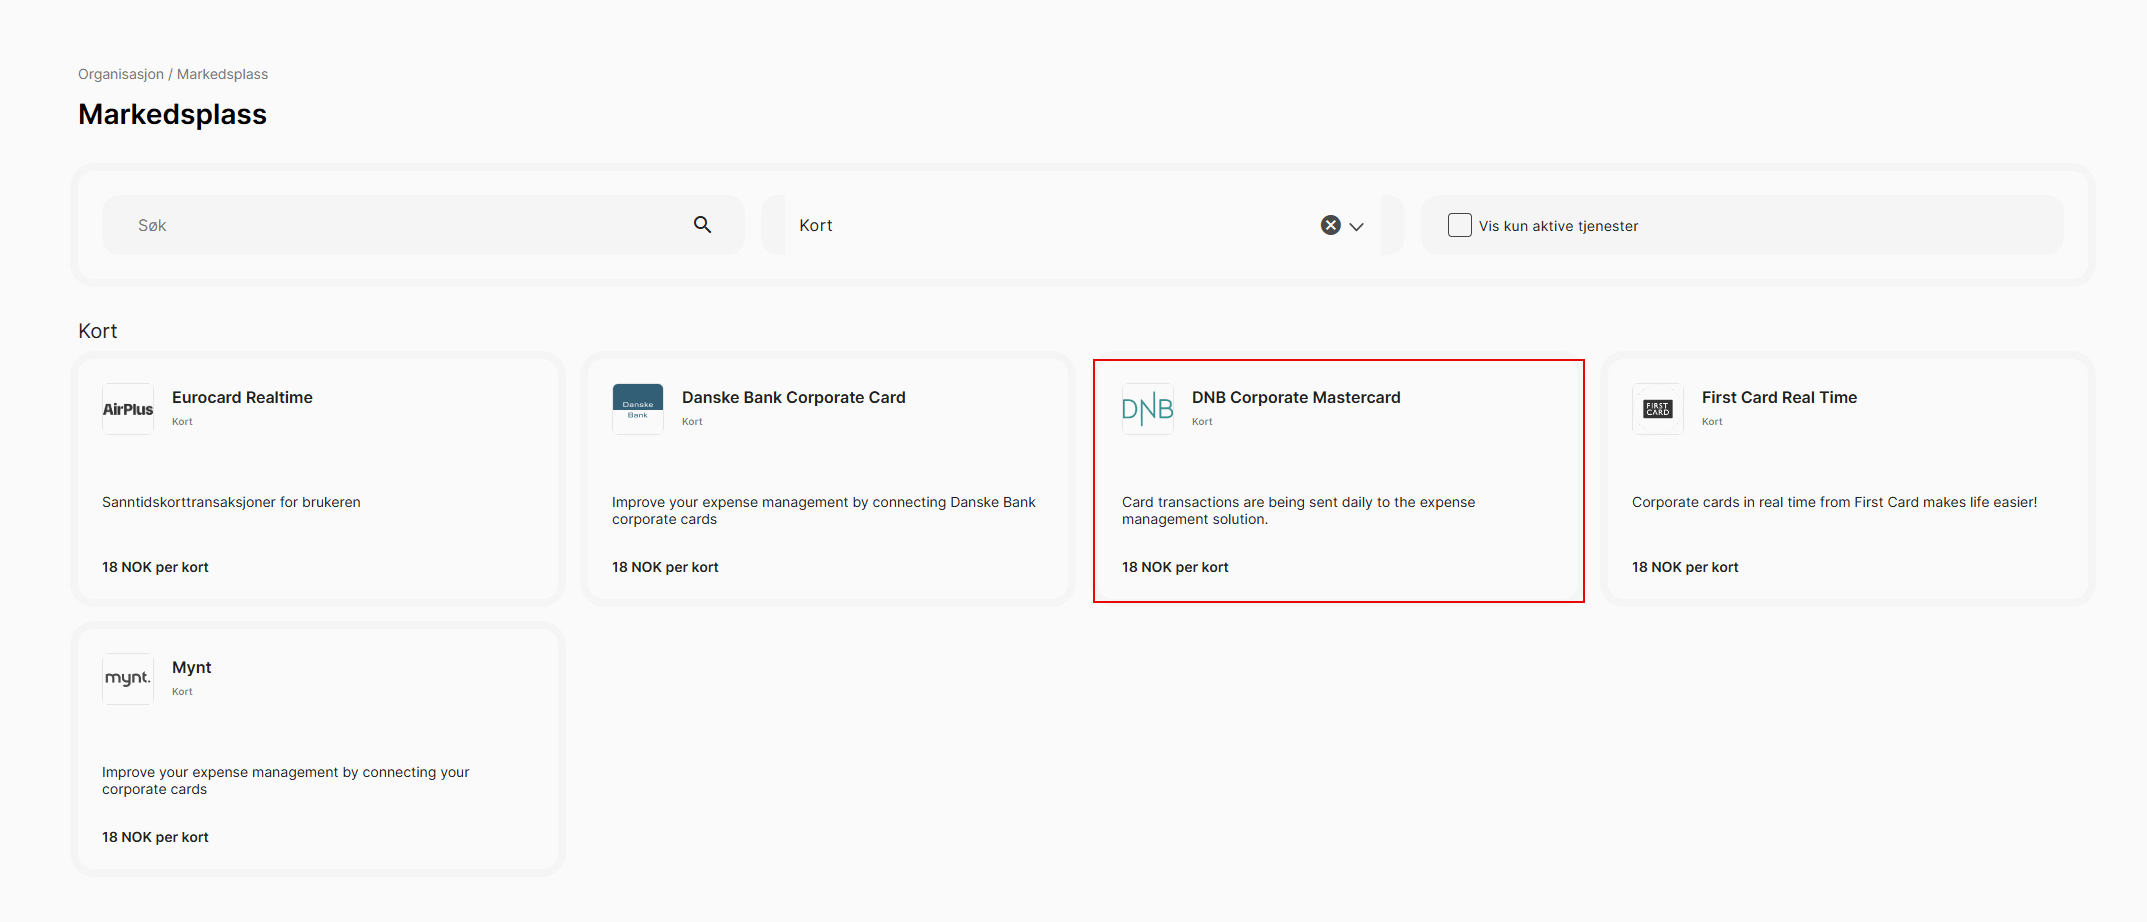Click the Kort section heading
Viewport: 2147px width, 922px height.
[97, 331]
